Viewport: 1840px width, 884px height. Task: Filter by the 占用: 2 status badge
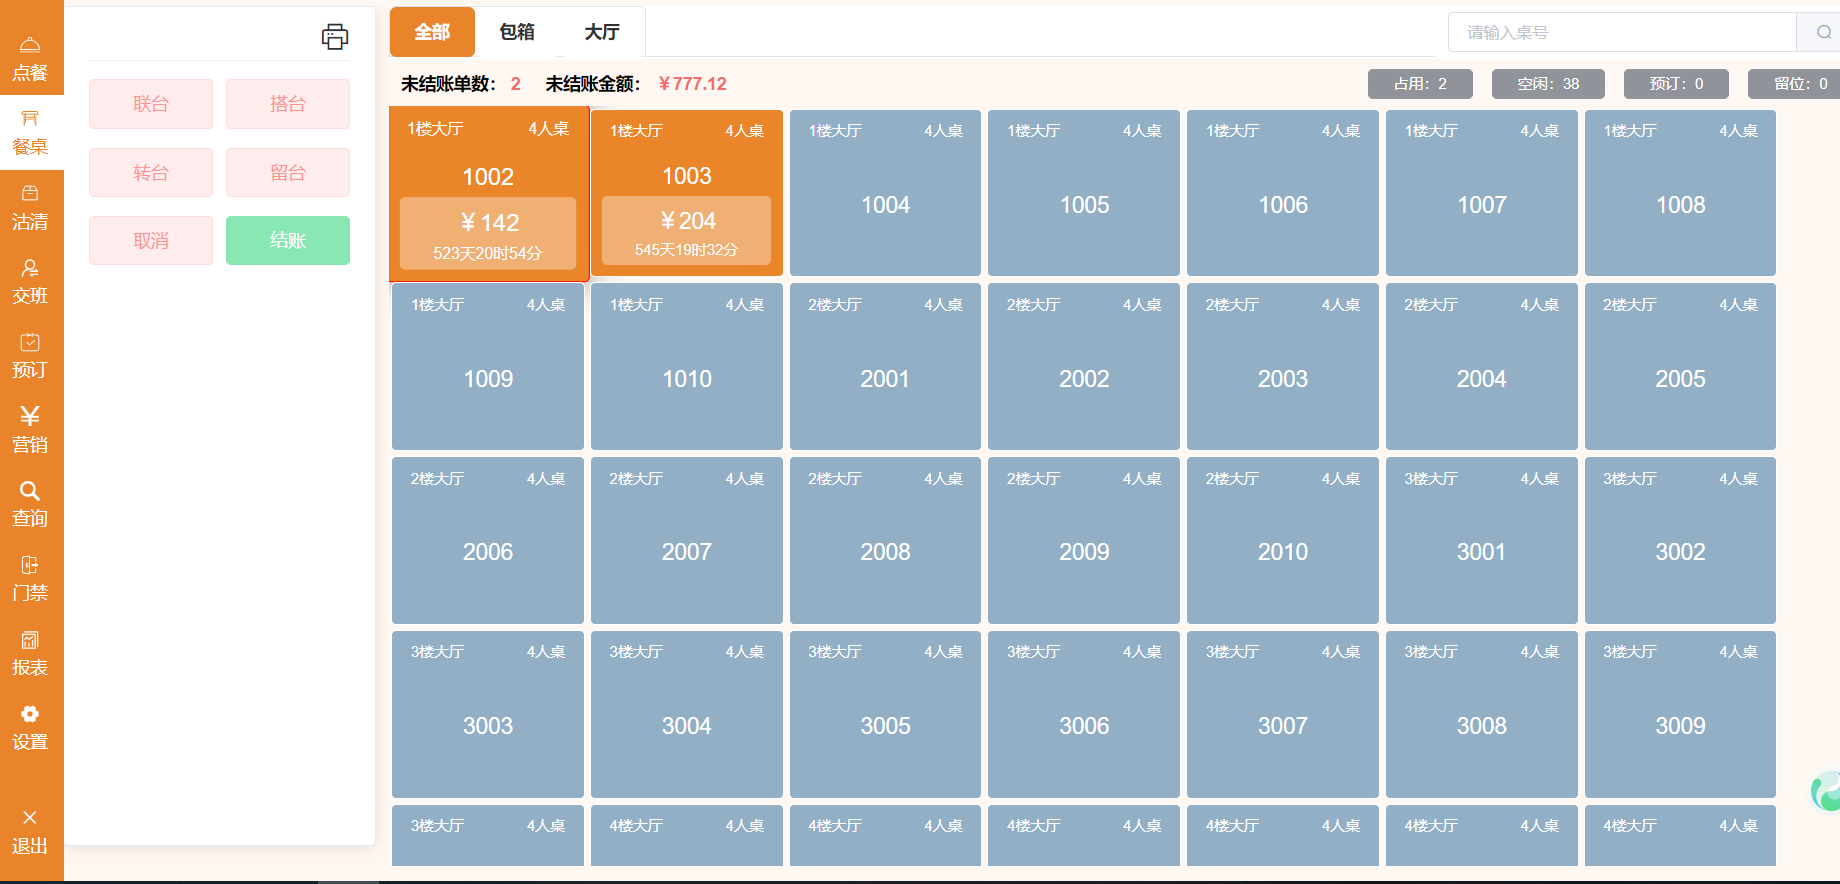(1420, 84)
